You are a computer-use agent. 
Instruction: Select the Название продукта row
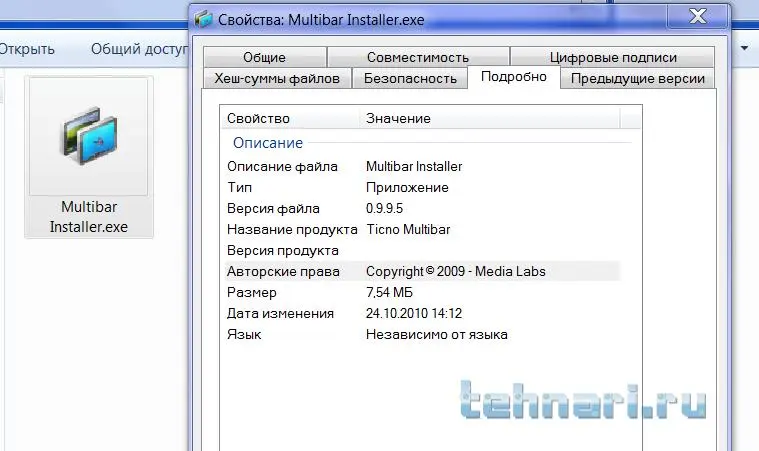[422, 229]
